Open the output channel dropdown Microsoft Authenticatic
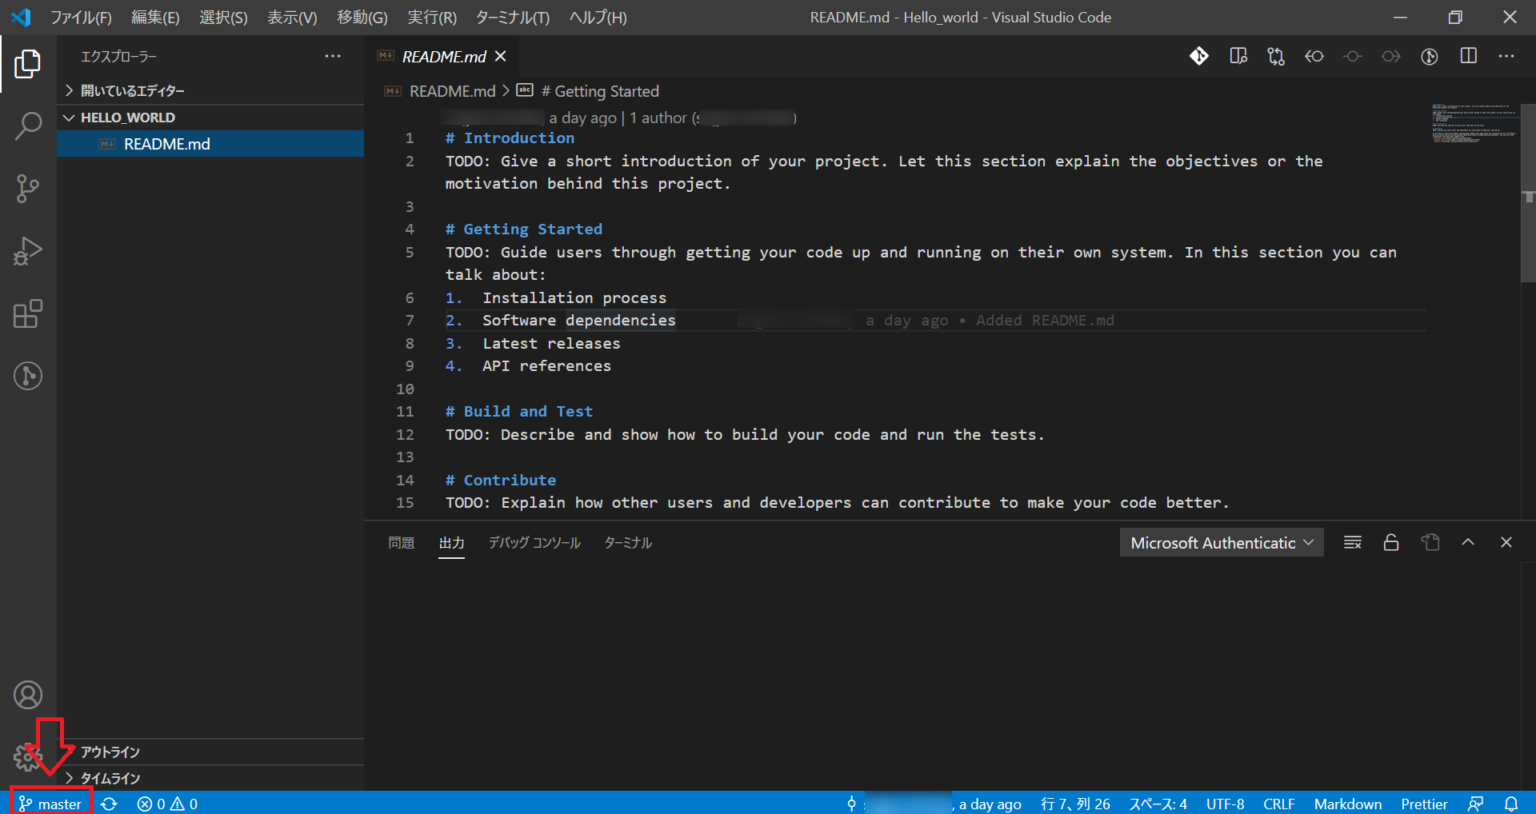1536x814 pixels. point(1221,542)
